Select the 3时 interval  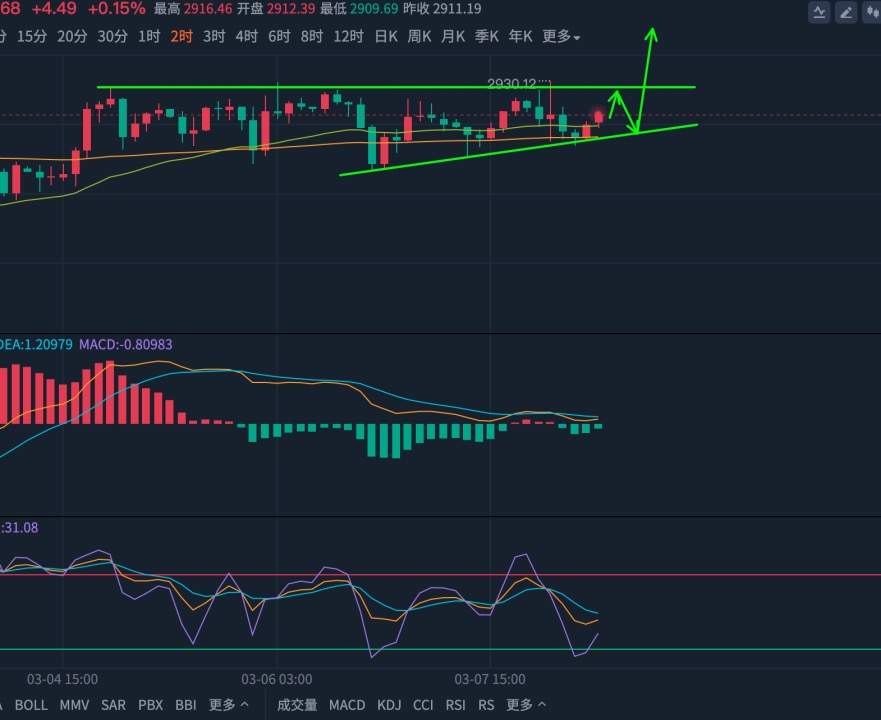click(214, 37)
